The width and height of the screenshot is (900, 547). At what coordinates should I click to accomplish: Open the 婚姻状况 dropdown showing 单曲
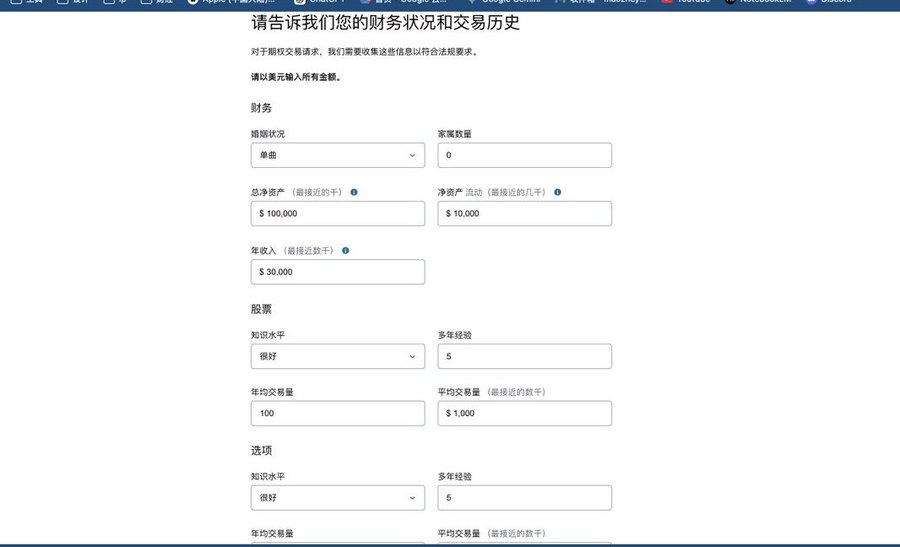[x=338, y=155]
